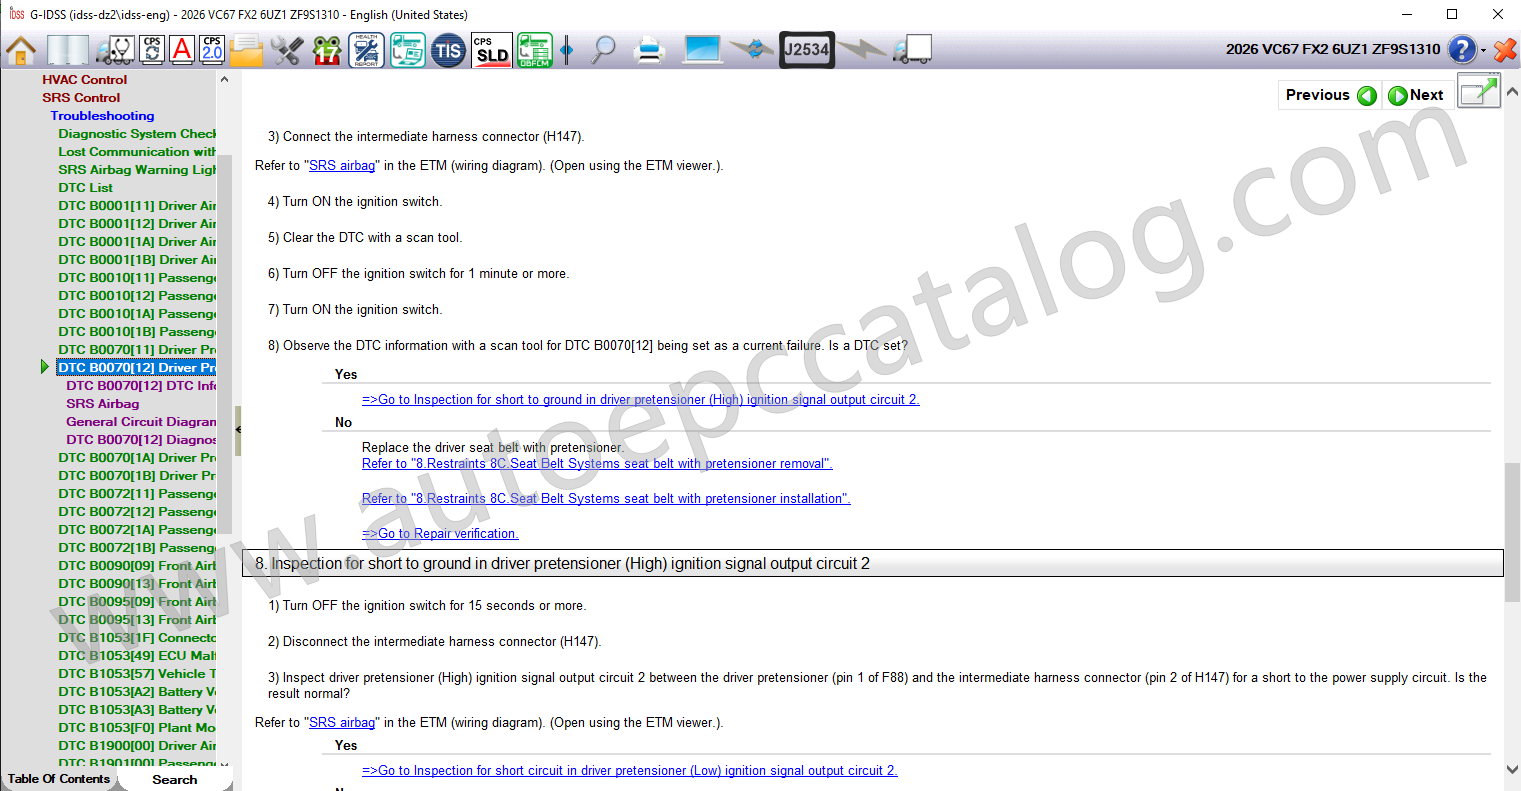Image resolution: width=1521 pixels, height=791 pixels.
Task: Open DTC List tree entry
Action: [x=86, y=187]
